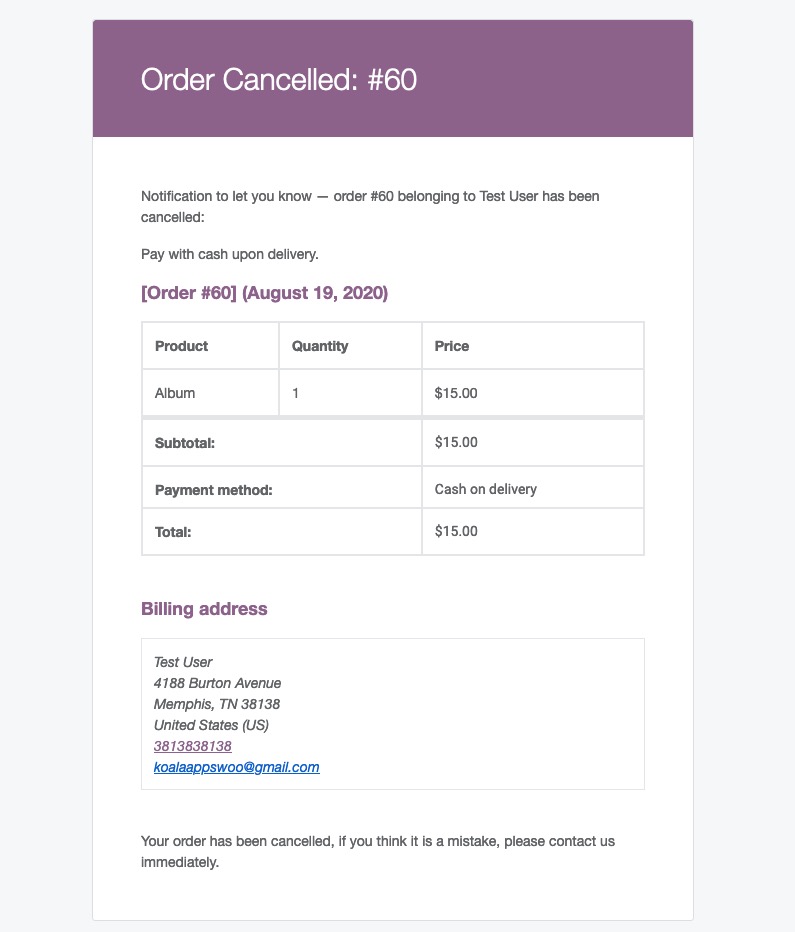Click the Pay with cash upon delivery text
This screenshot has height=932, width=795.
point(230,254)
